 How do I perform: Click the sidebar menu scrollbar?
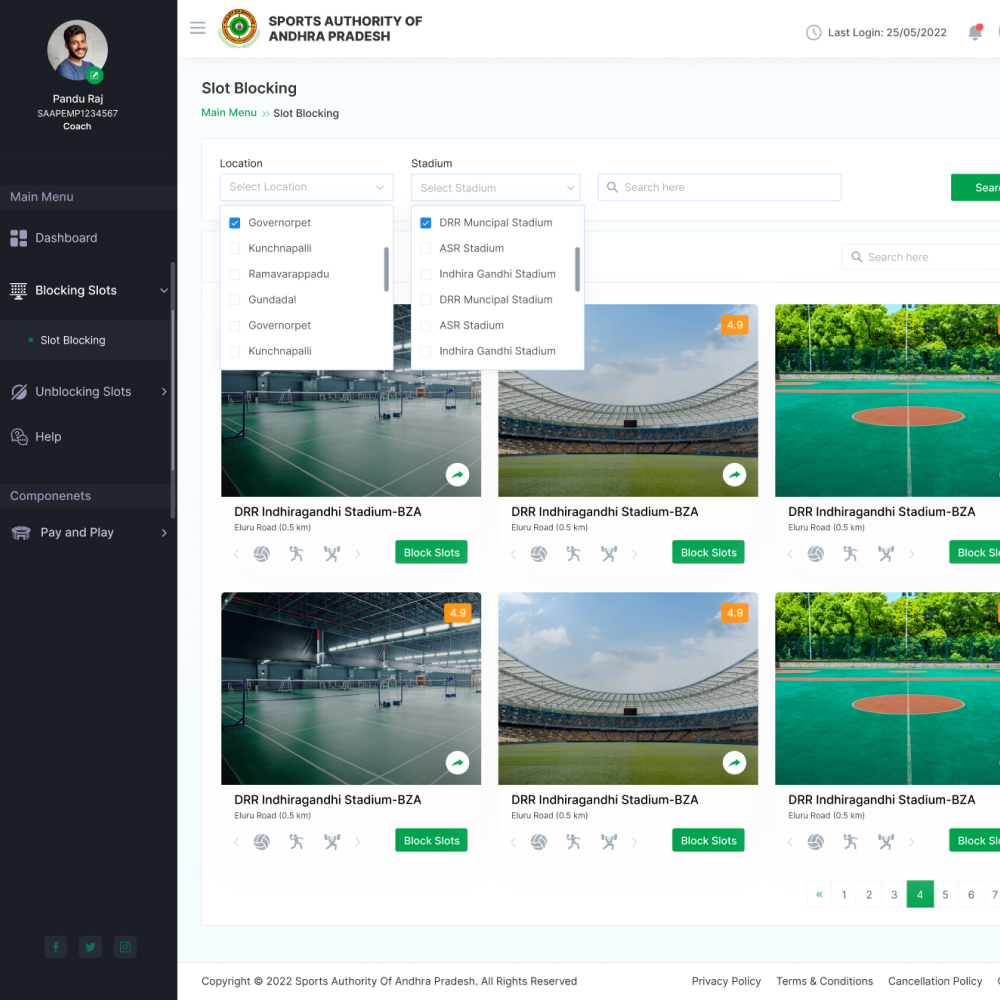[172, 390]
